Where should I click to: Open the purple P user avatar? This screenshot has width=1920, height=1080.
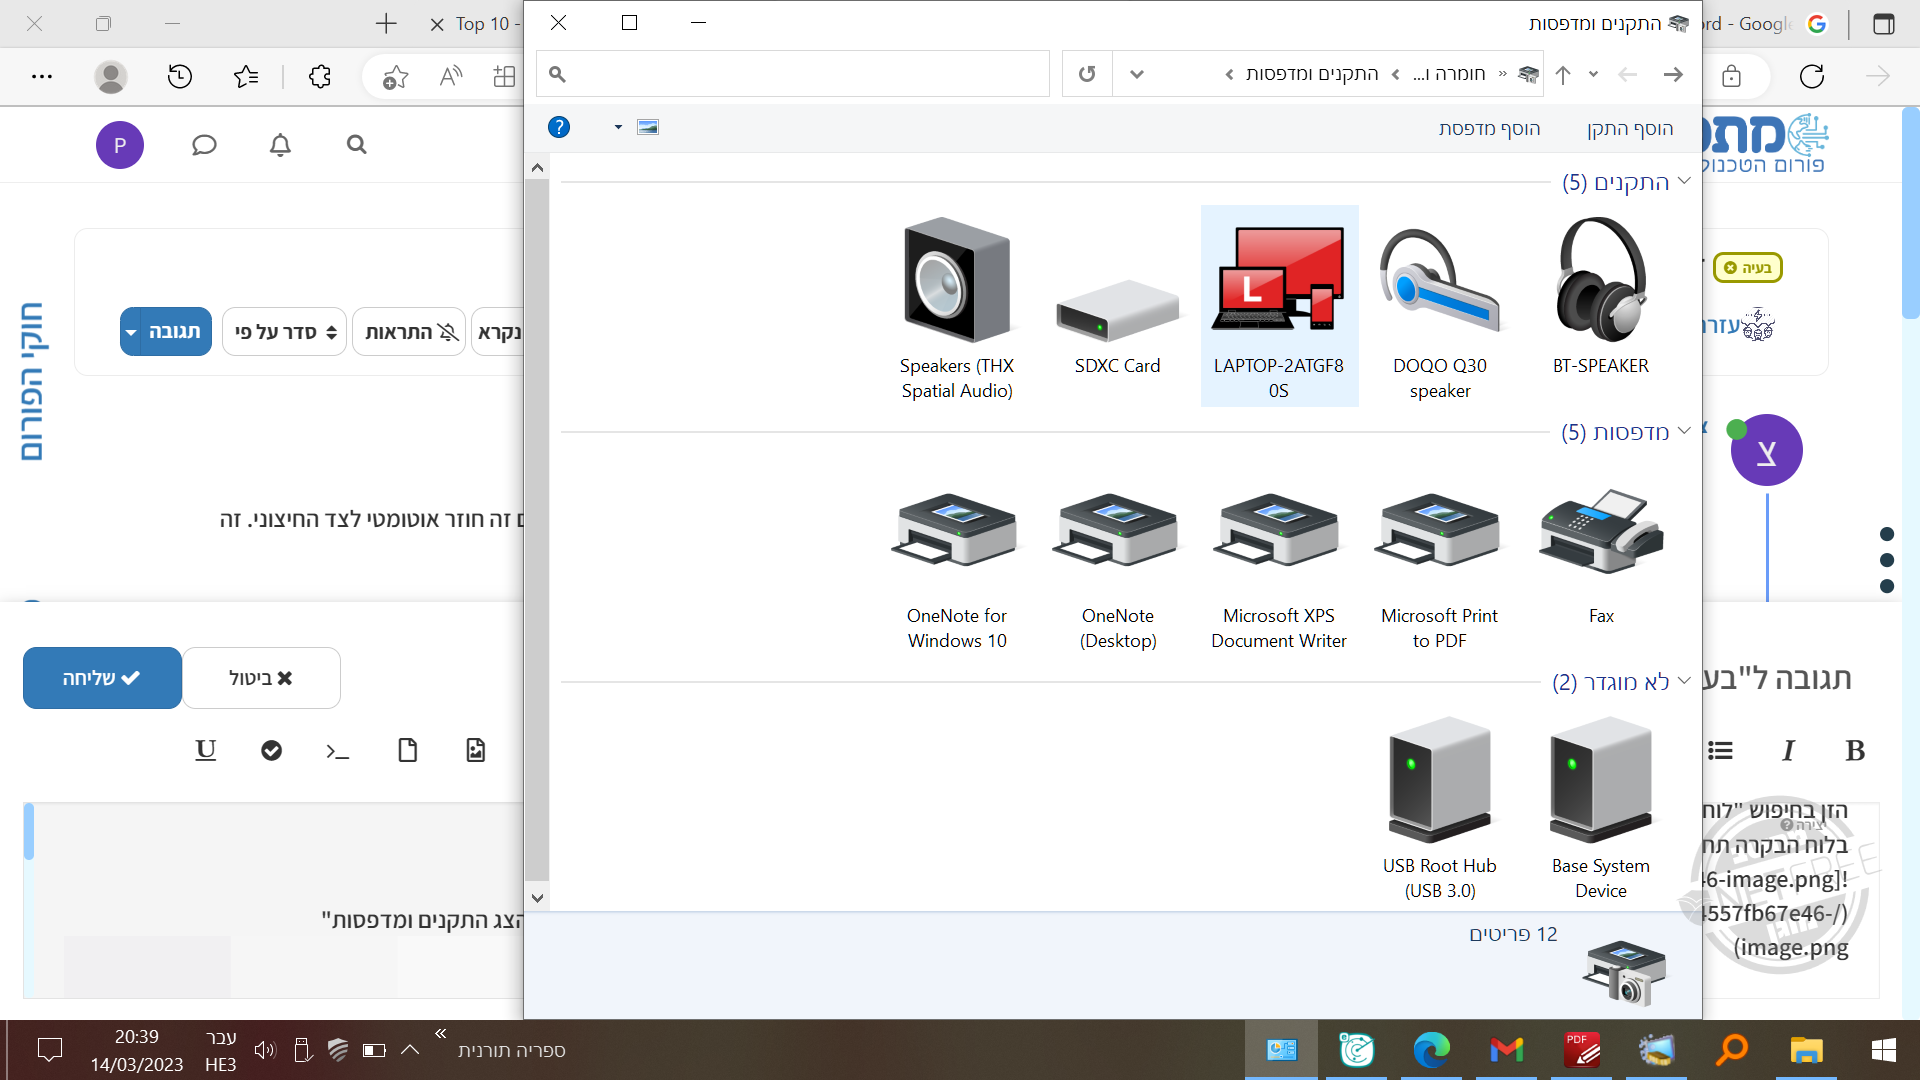pyautogui.click(x=120, y=145)
